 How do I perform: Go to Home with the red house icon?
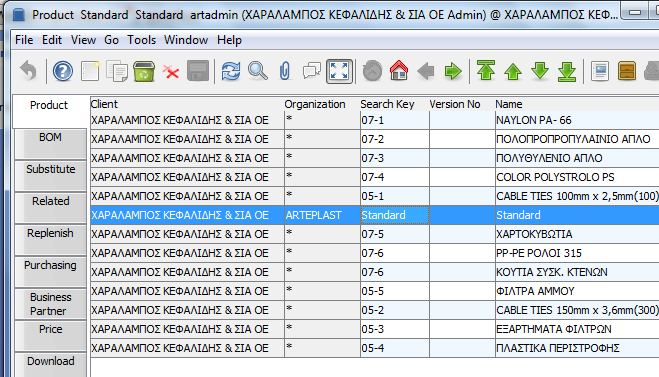399,71
